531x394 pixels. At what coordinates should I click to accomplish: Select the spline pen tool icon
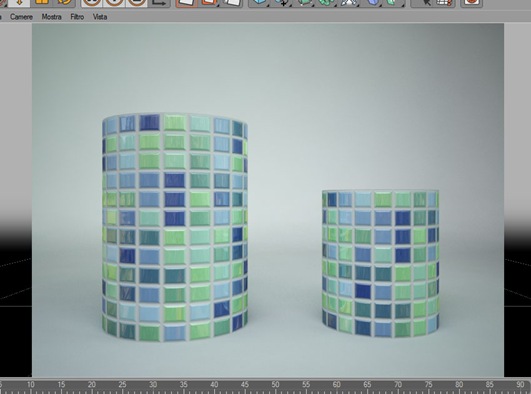pyautogui.click(x=282, y=3)
